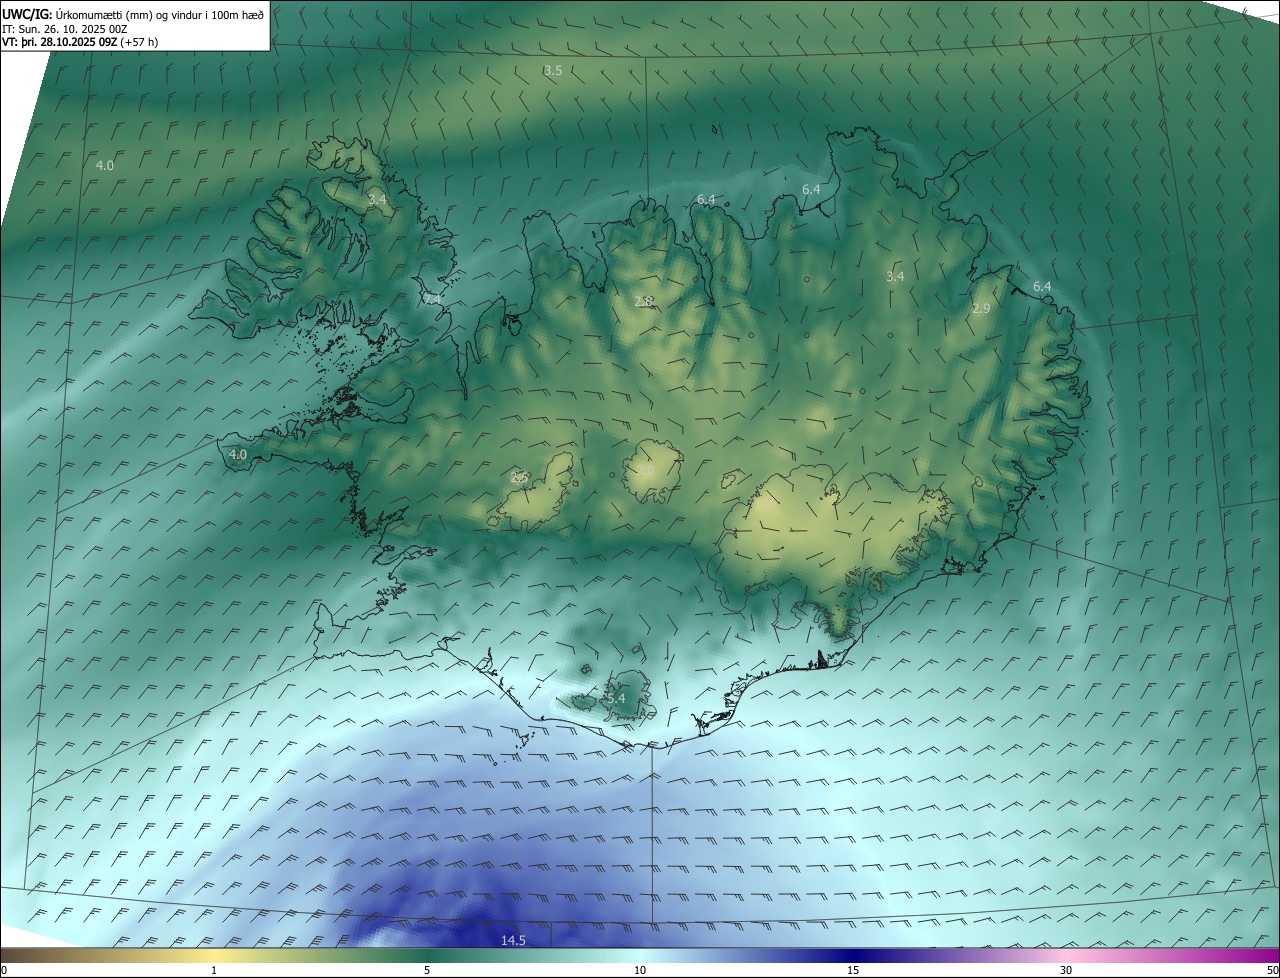Select the 5 tick on color scale
The height and width of the screenshot is (978, 1280).
coord(427,970)
